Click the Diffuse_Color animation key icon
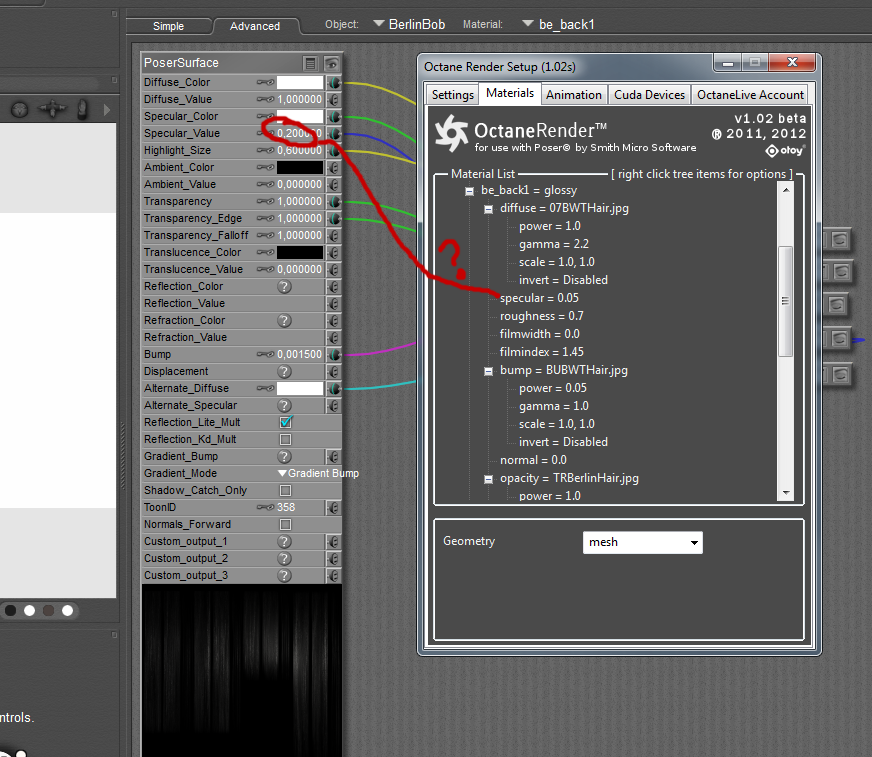The image size is (872, 757). (x=265, y=82)
